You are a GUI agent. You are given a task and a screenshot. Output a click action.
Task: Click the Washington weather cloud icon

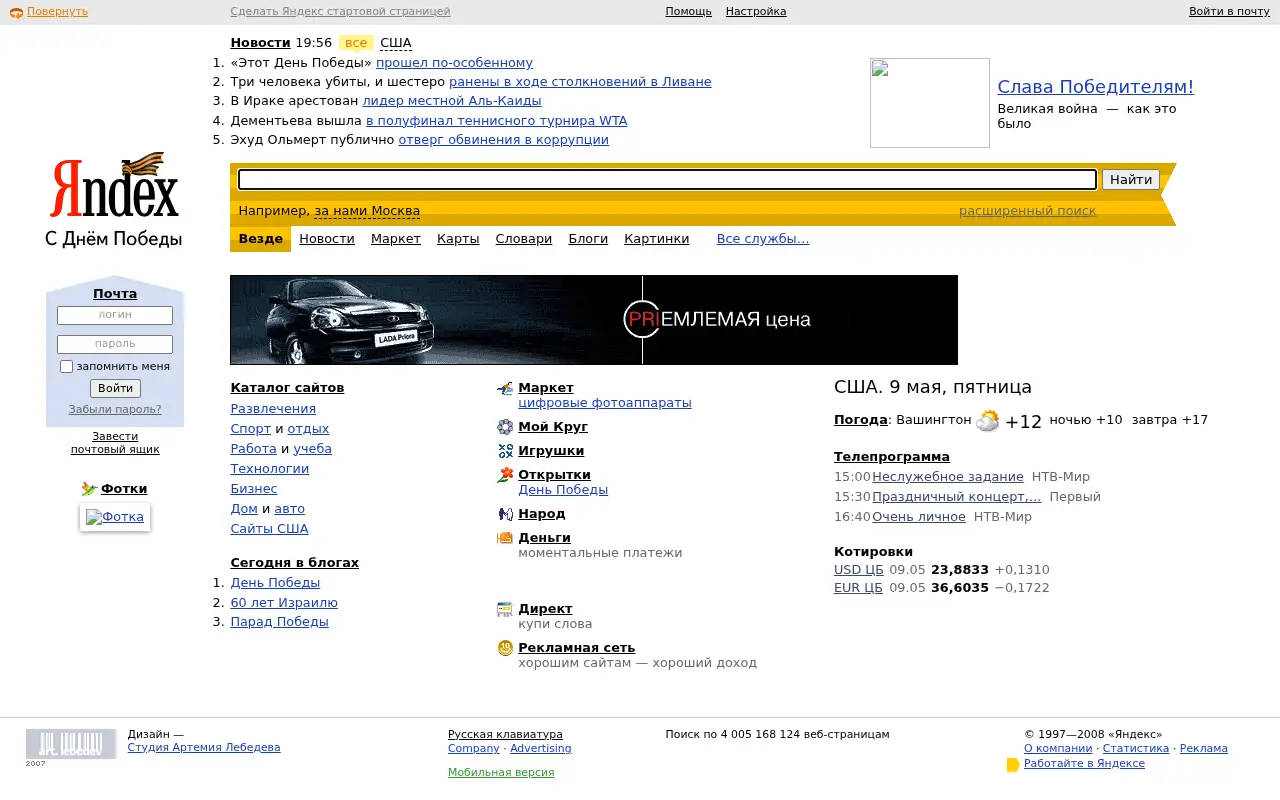coord(987,421)
